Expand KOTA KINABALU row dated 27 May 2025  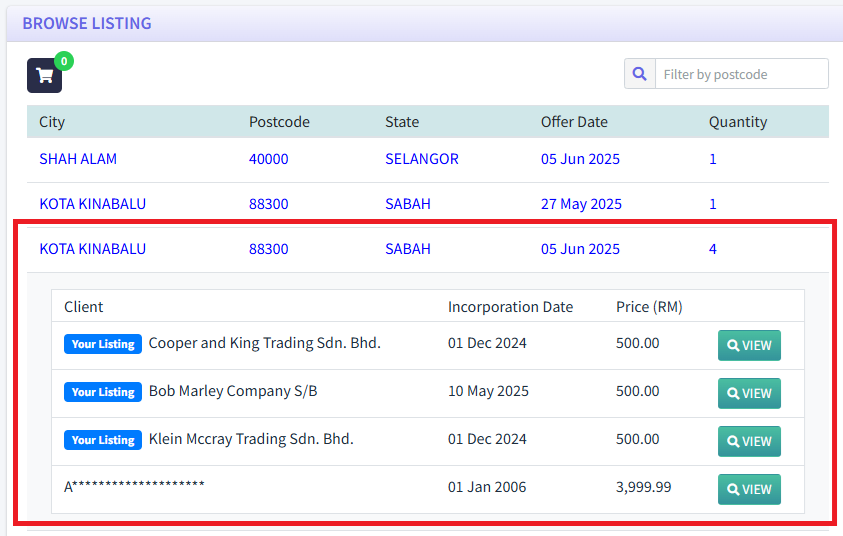92,204
